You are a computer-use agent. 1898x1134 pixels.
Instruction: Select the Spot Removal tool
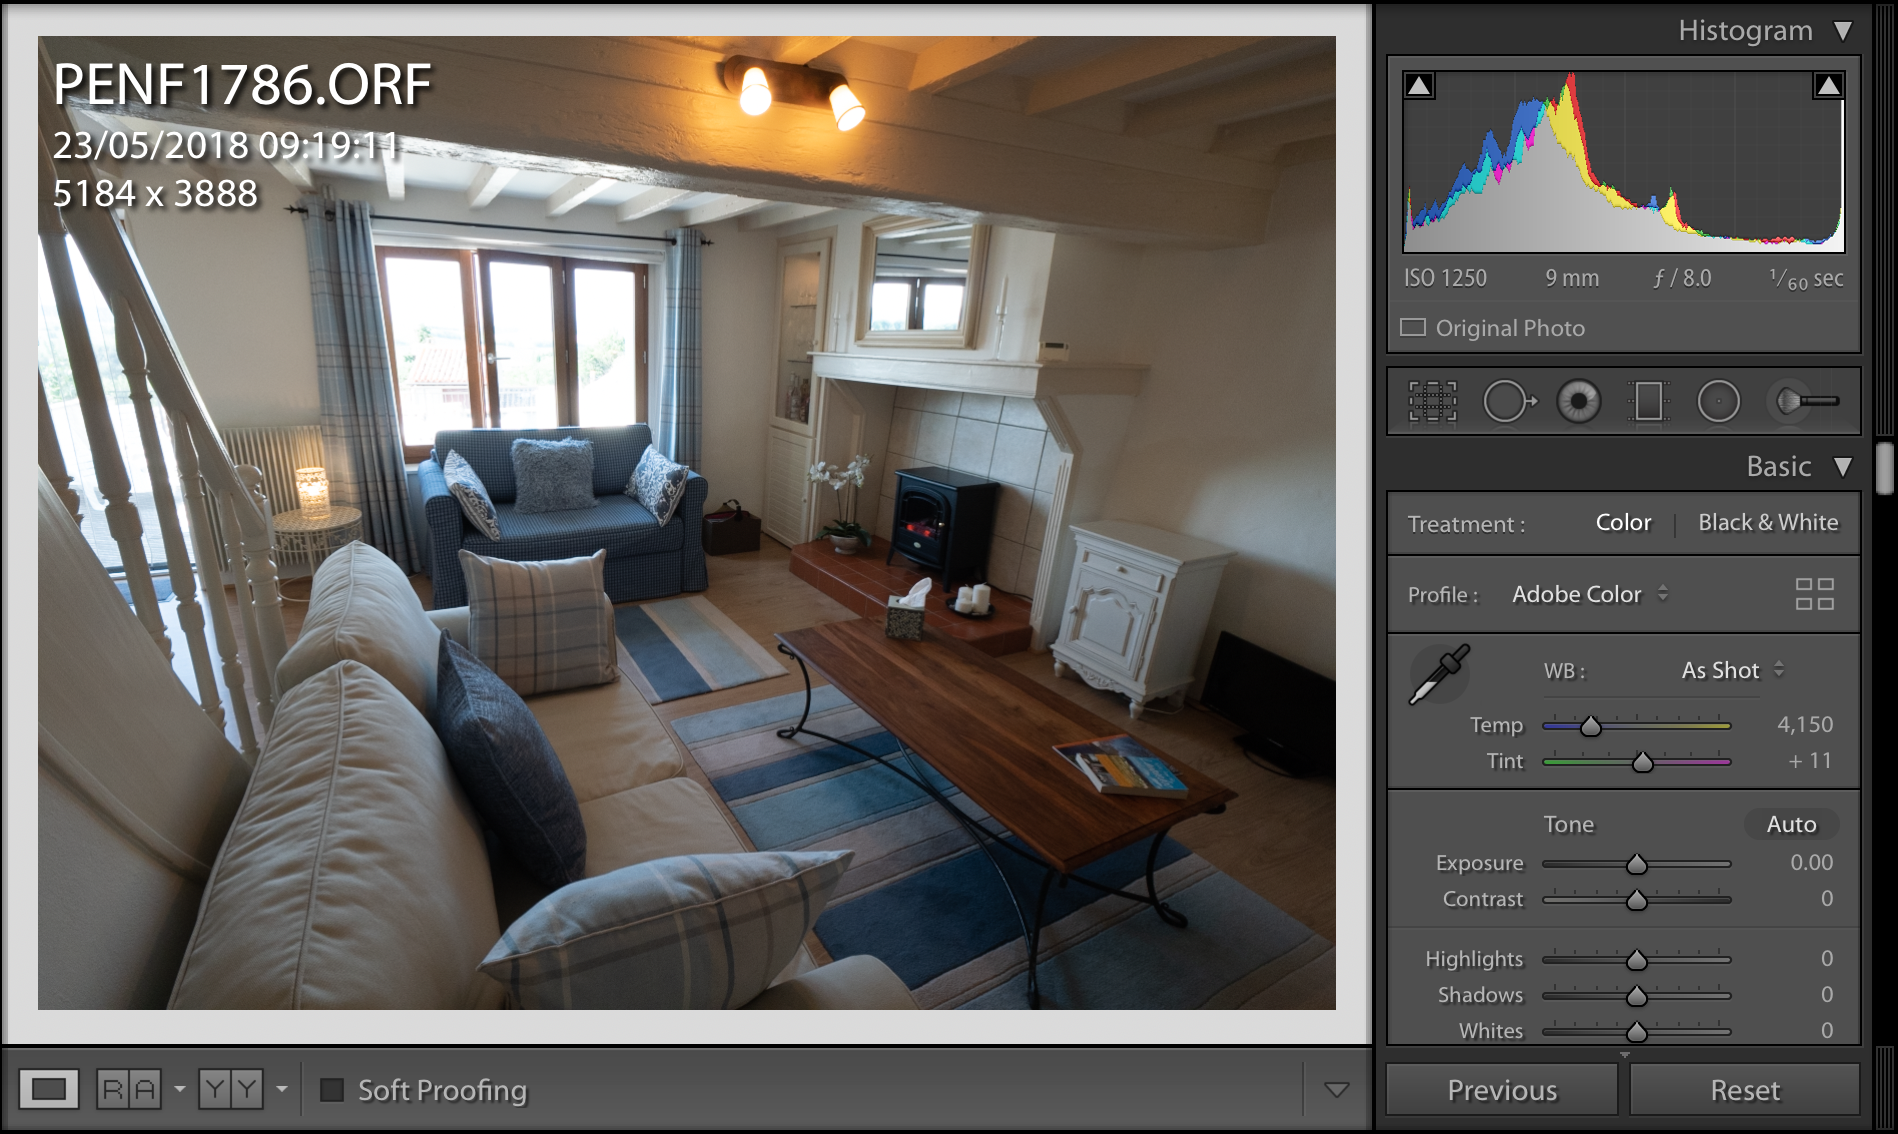coord(1508,402)
